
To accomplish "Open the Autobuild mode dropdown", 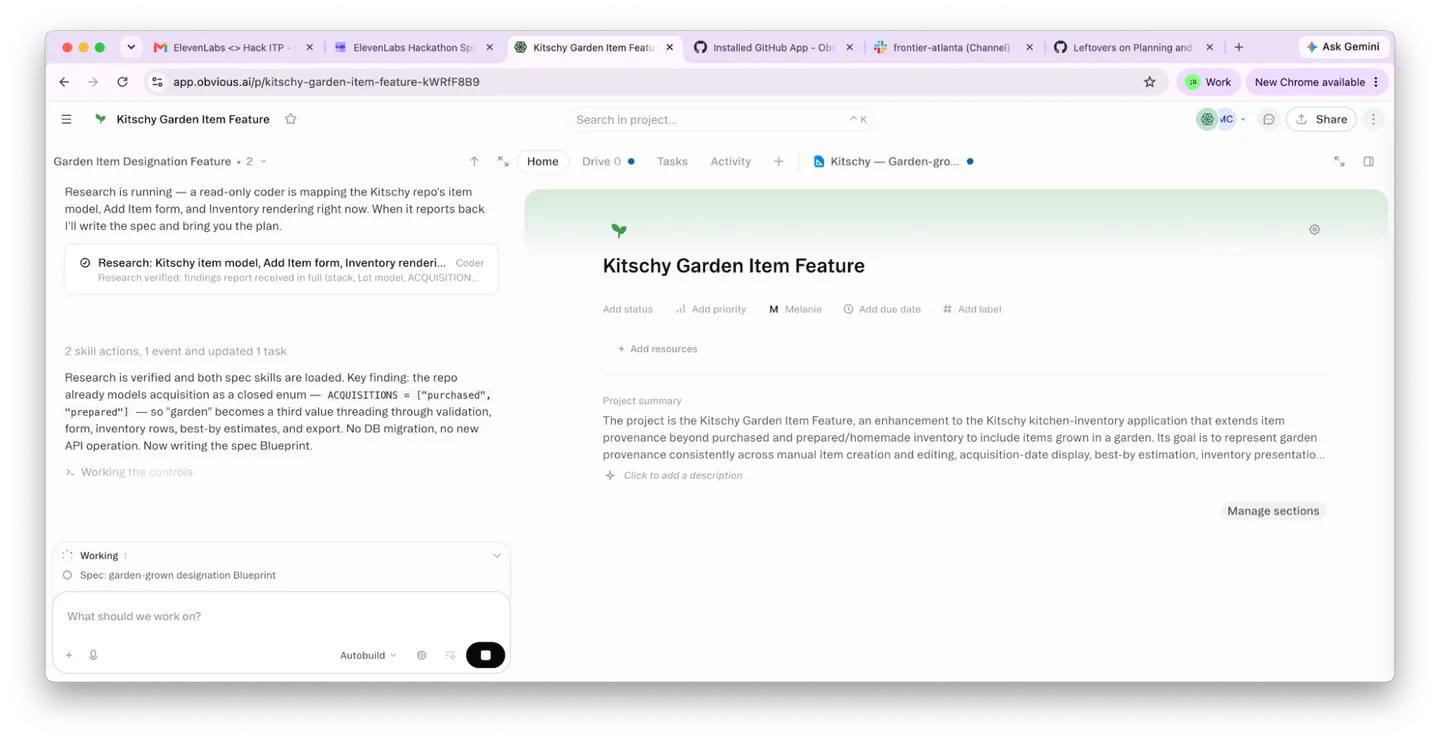I will (368, 655).
